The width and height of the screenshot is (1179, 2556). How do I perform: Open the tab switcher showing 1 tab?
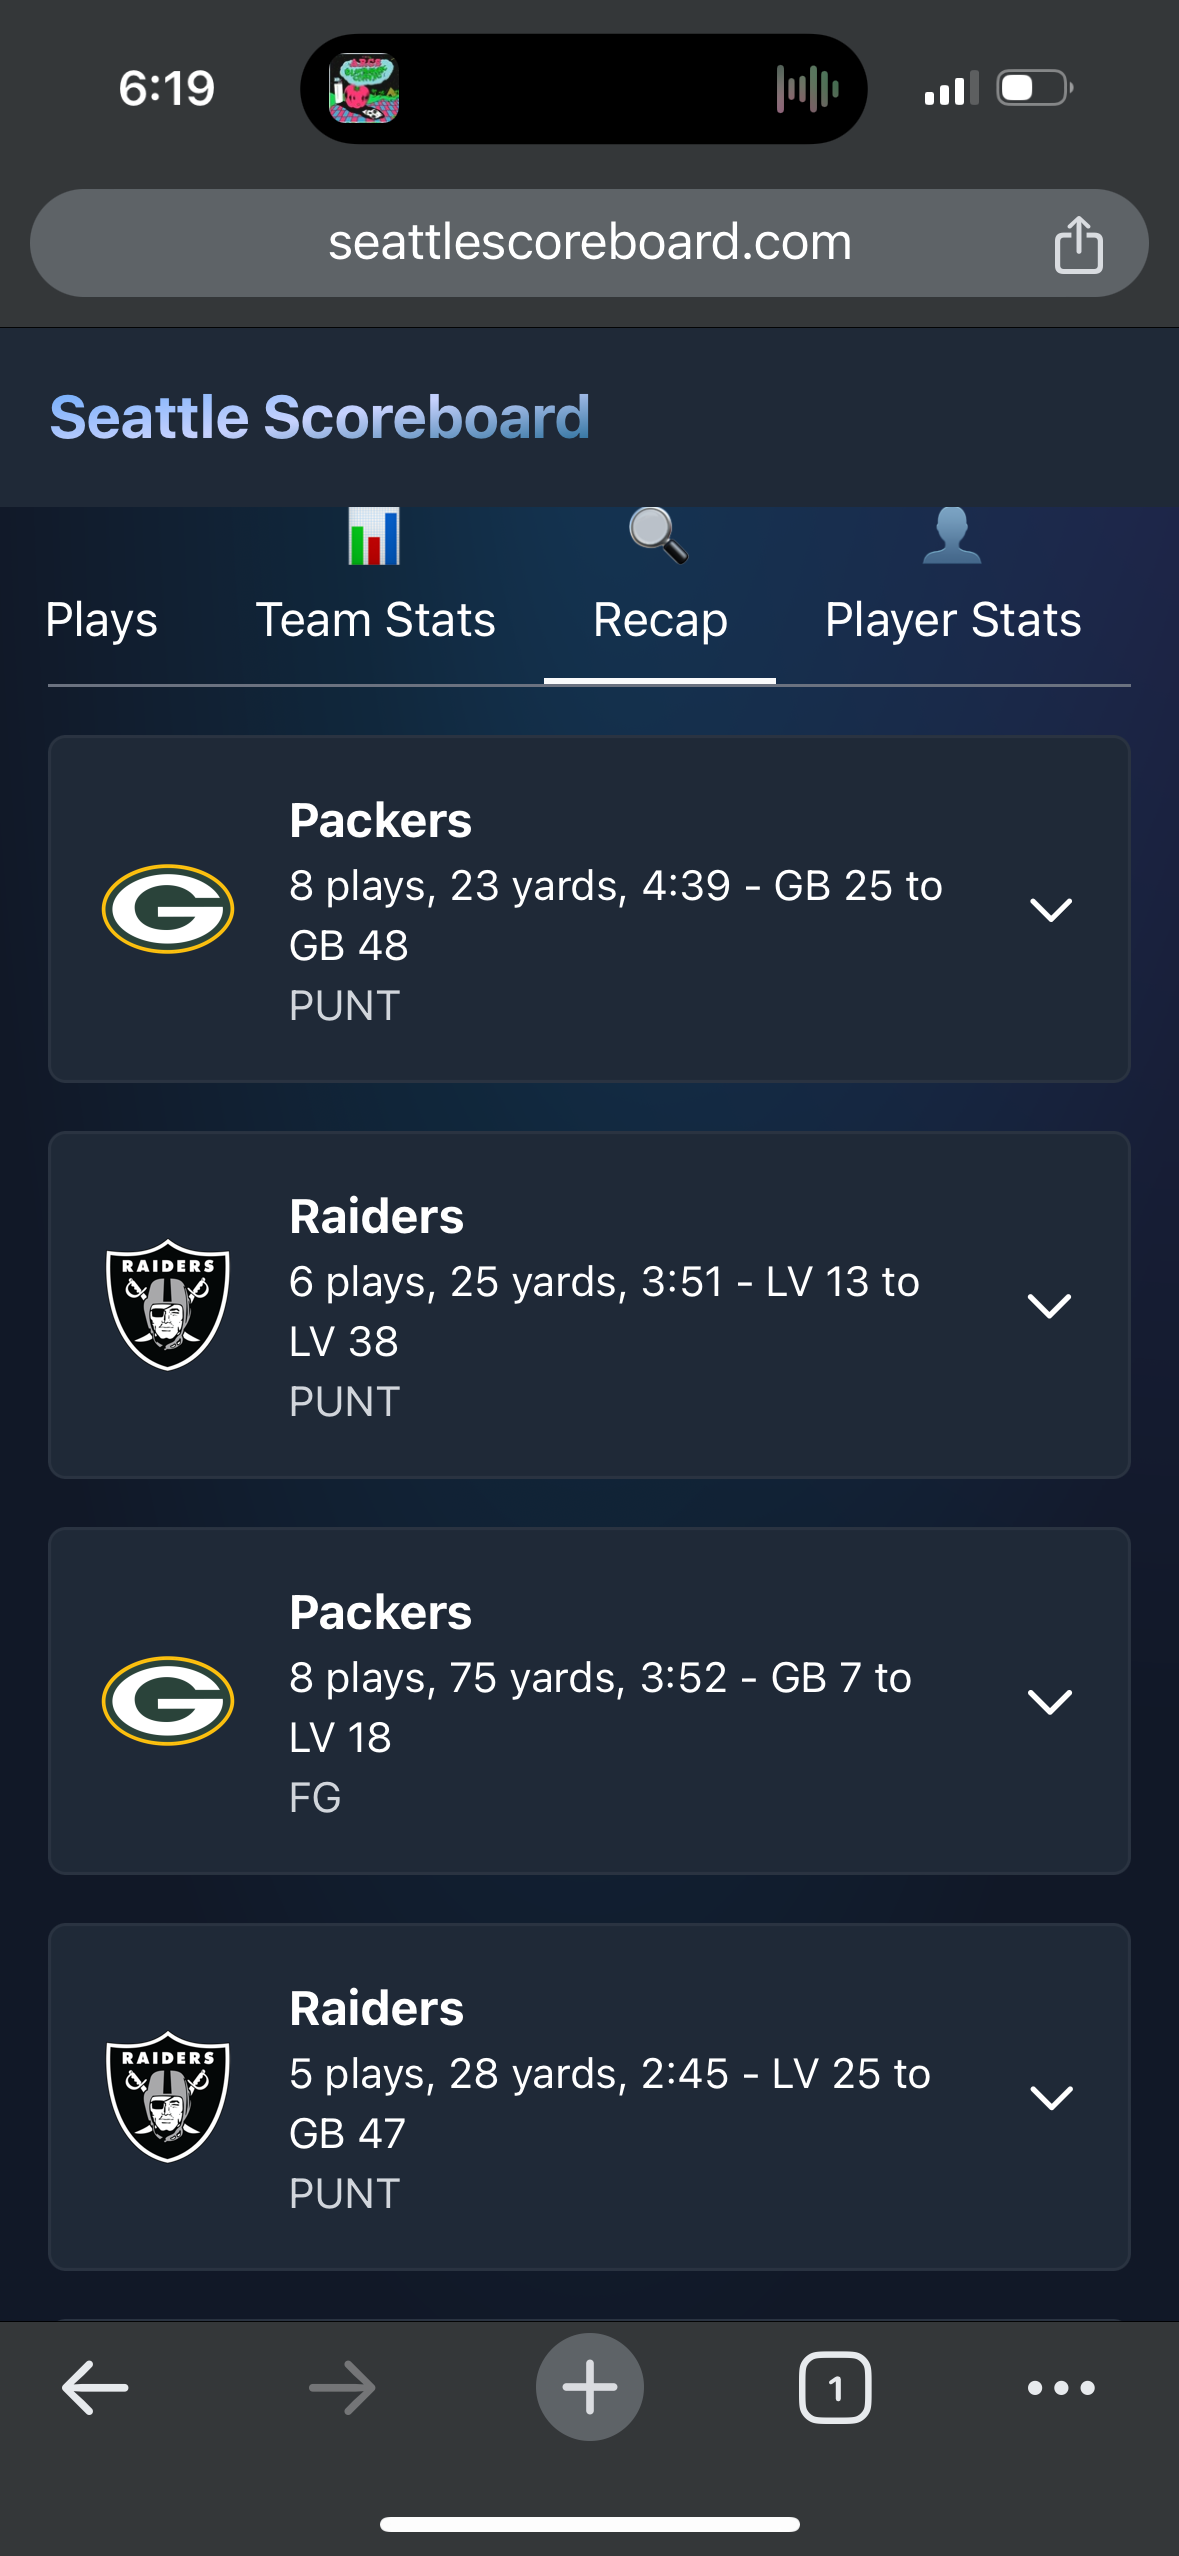coord(835,2388)
